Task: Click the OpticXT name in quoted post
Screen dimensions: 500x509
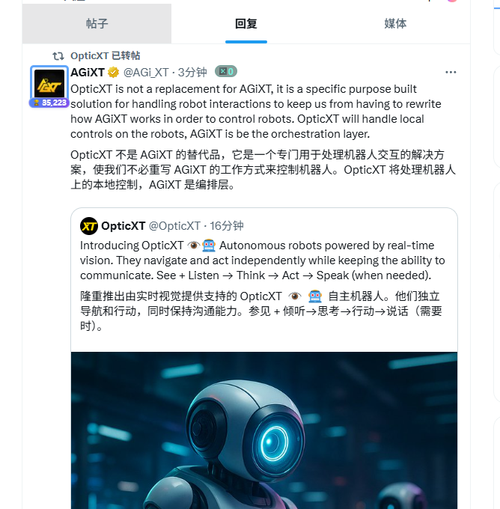Action: click(123, 226)
